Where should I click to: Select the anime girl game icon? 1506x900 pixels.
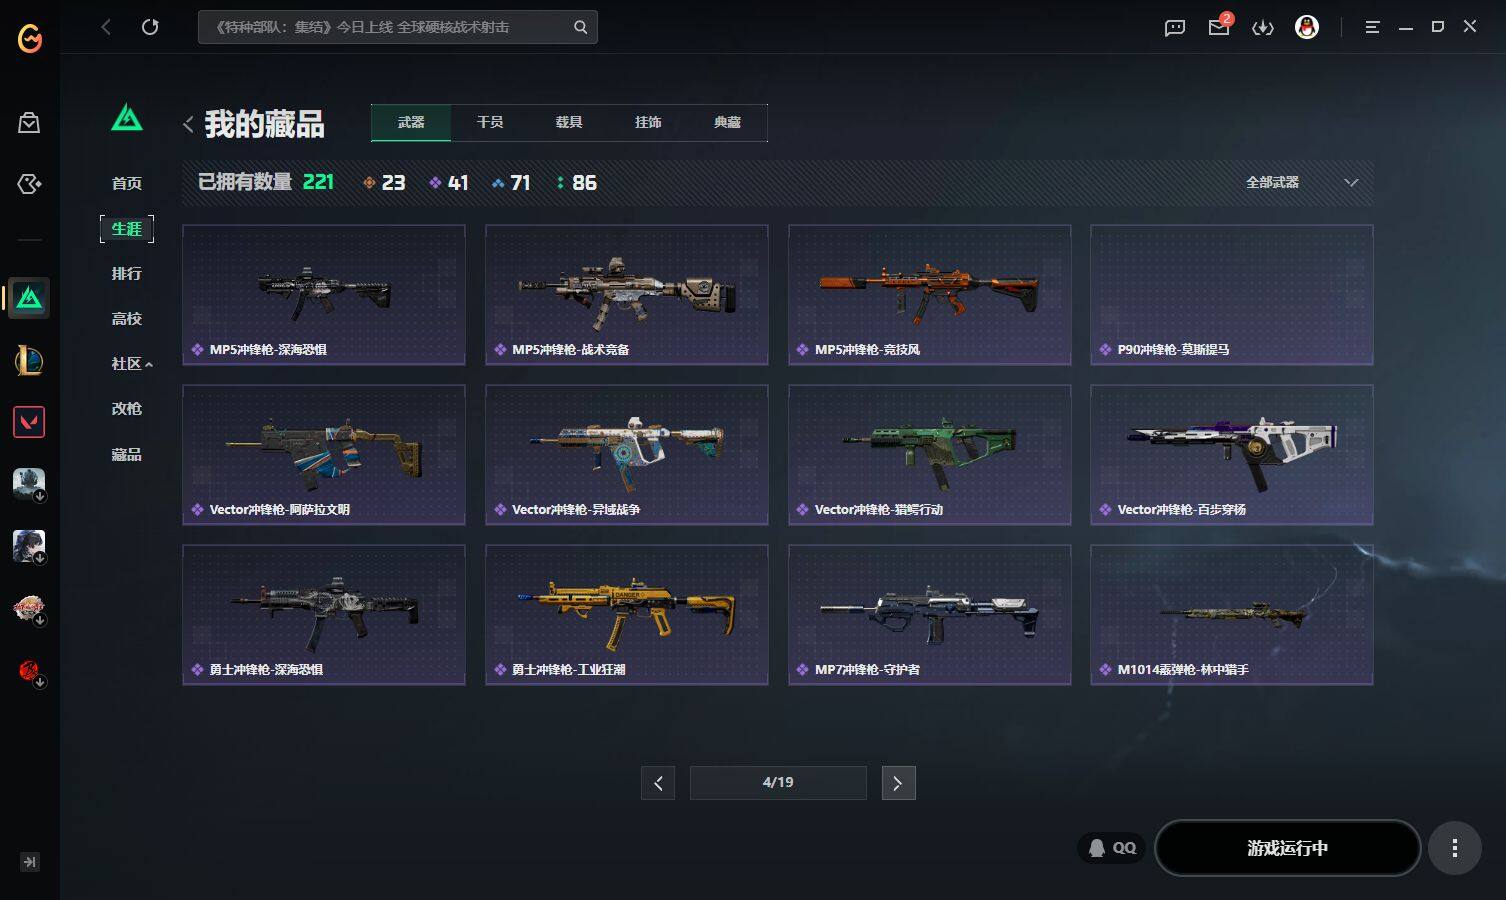29,546
